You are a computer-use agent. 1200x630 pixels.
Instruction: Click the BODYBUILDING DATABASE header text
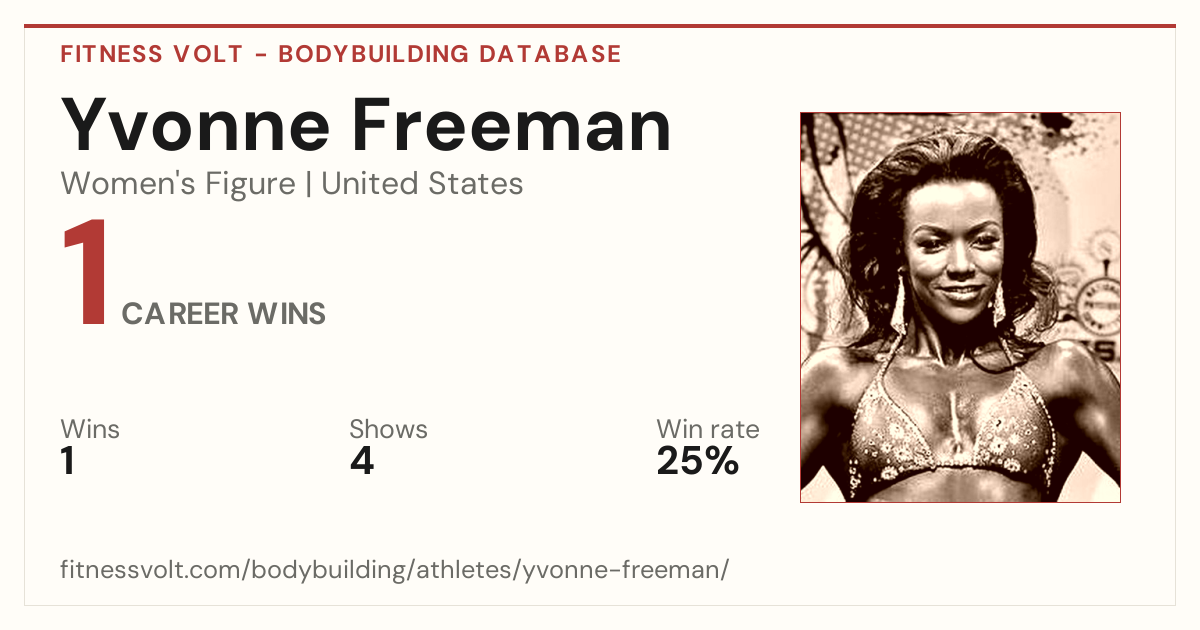[450, 54]
